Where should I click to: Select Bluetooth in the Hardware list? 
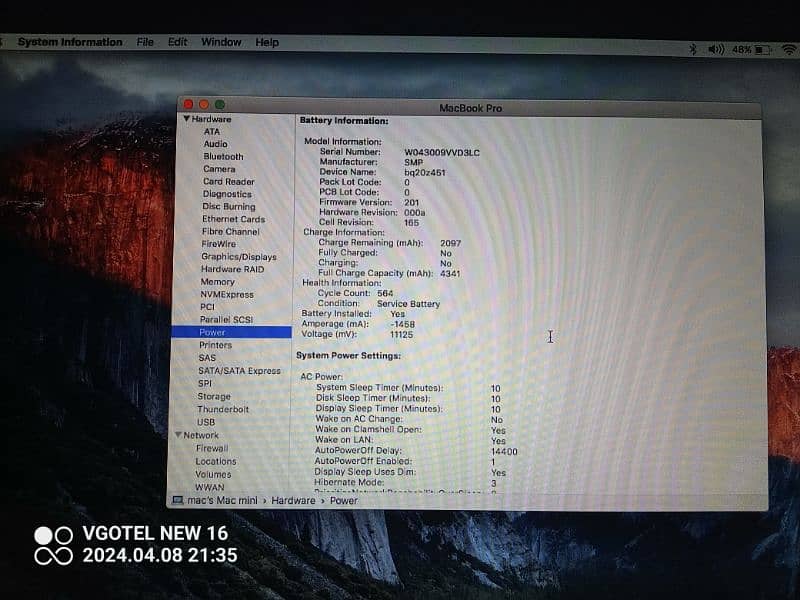(223, 156)
